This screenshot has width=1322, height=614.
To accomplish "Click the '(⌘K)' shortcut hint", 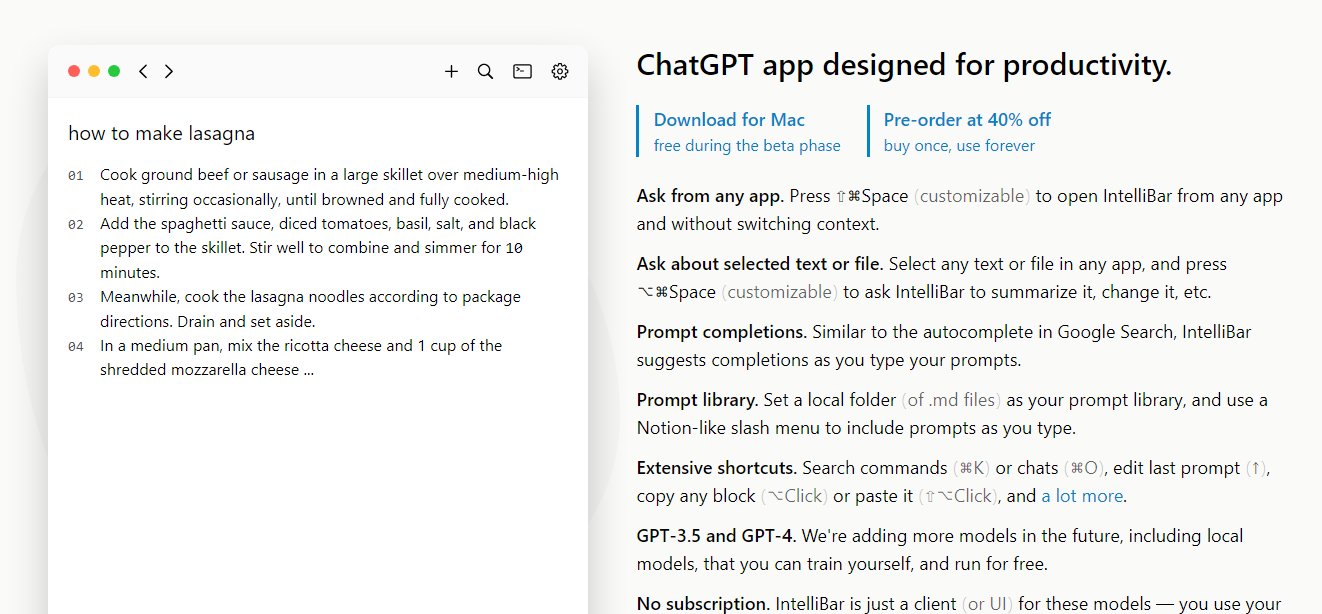I will (x=971, y=468).
